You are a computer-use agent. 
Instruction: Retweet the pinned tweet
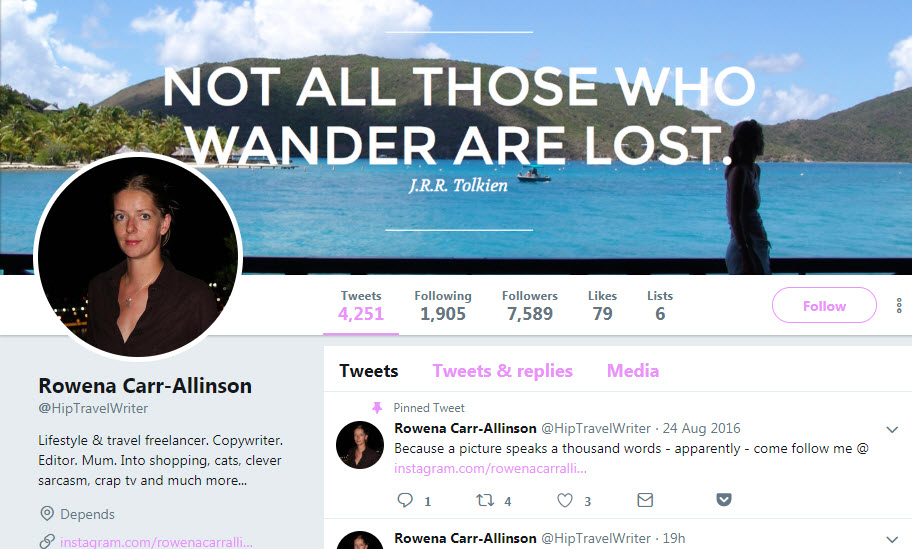[485, 500]
